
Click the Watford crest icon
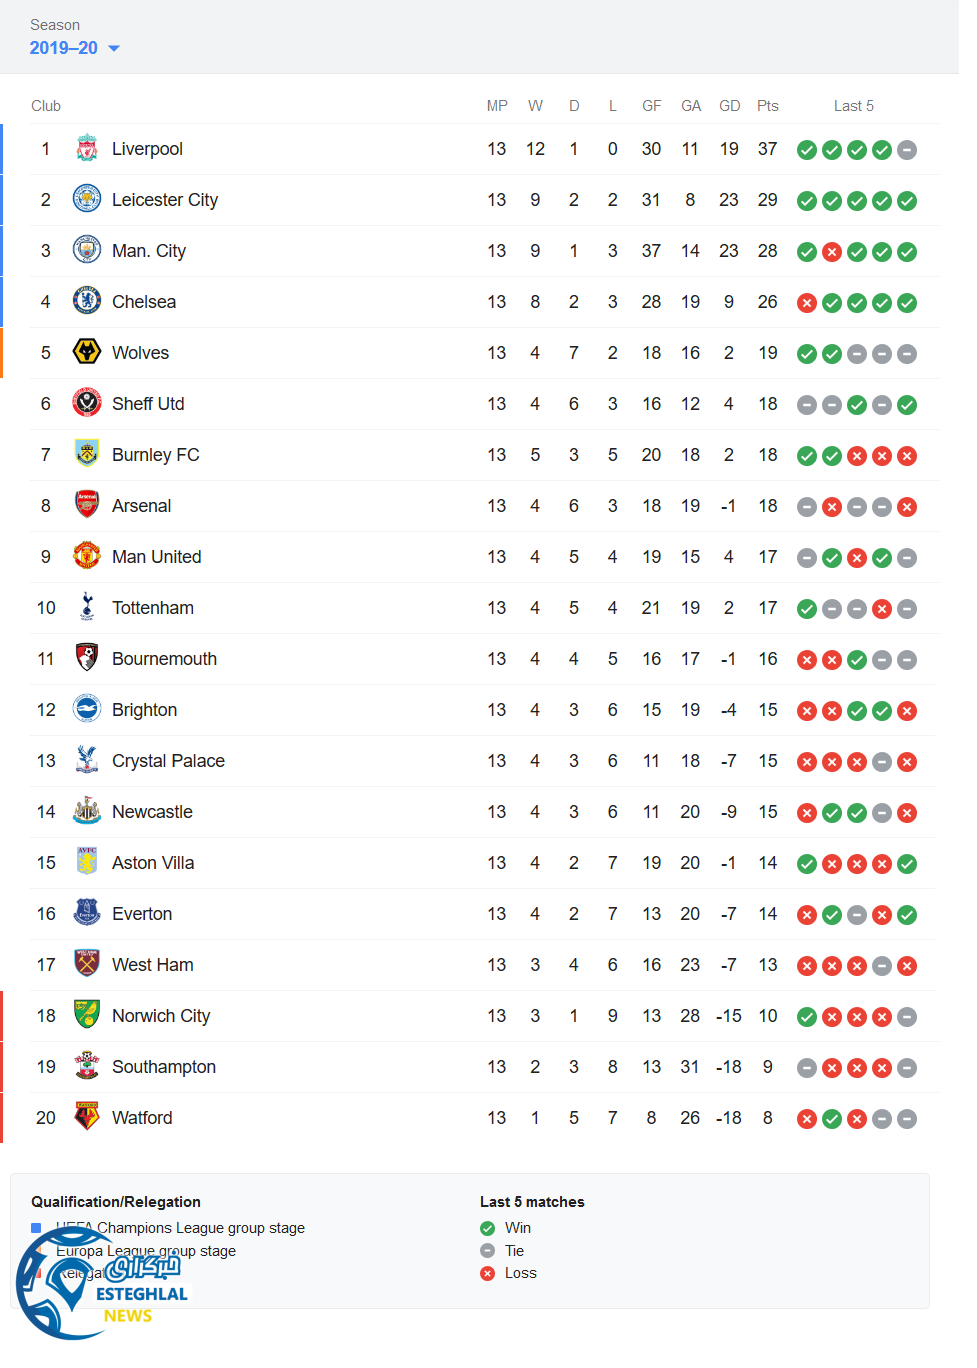(87, 1118)
